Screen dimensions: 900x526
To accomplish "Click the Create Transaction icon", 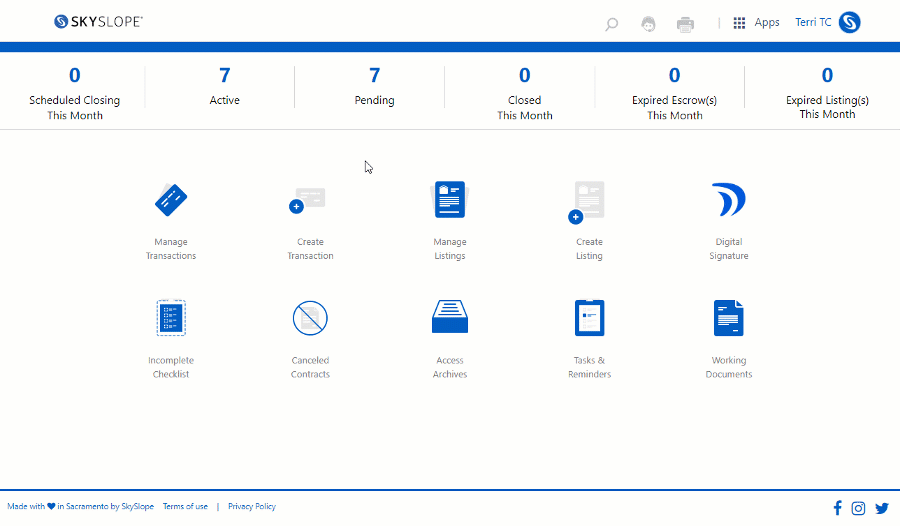I will [x=308, y=200].
